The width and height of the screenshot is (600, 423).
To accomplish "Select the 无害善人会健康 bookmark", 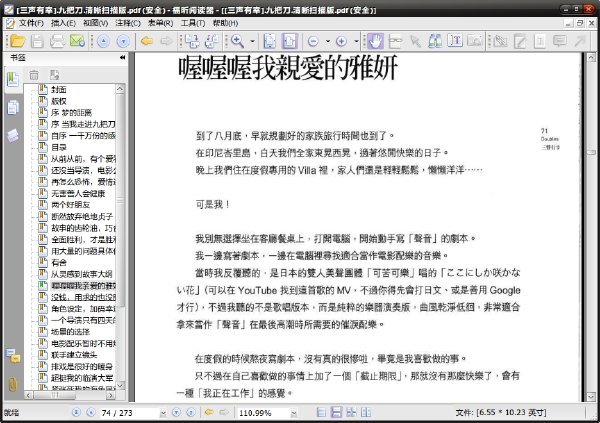I will (78, 193).
